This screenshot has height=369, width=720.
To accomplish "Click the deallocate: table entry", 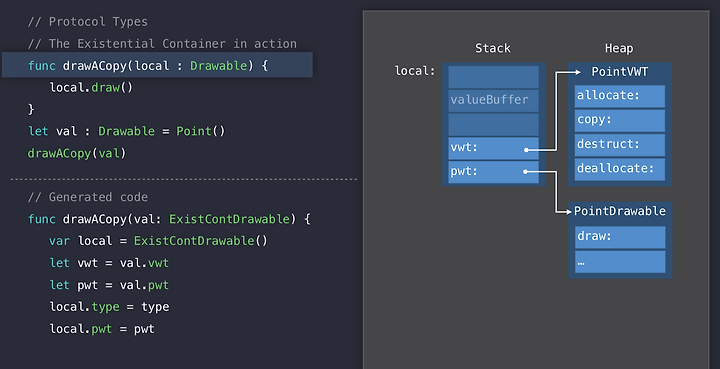I will click(620, 169).
